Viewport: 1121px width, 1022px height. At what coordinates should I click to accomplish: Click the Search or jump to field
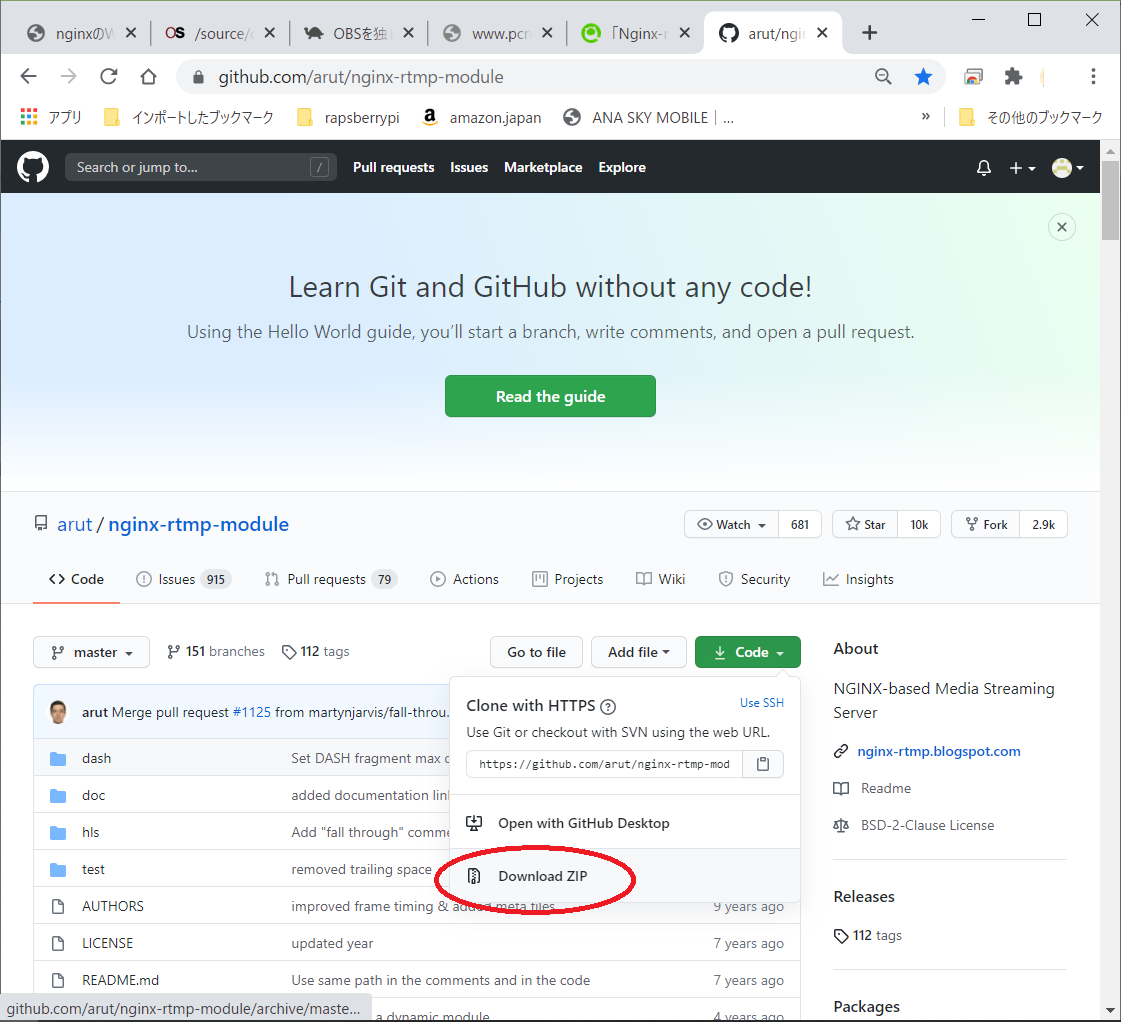(201, 167)
